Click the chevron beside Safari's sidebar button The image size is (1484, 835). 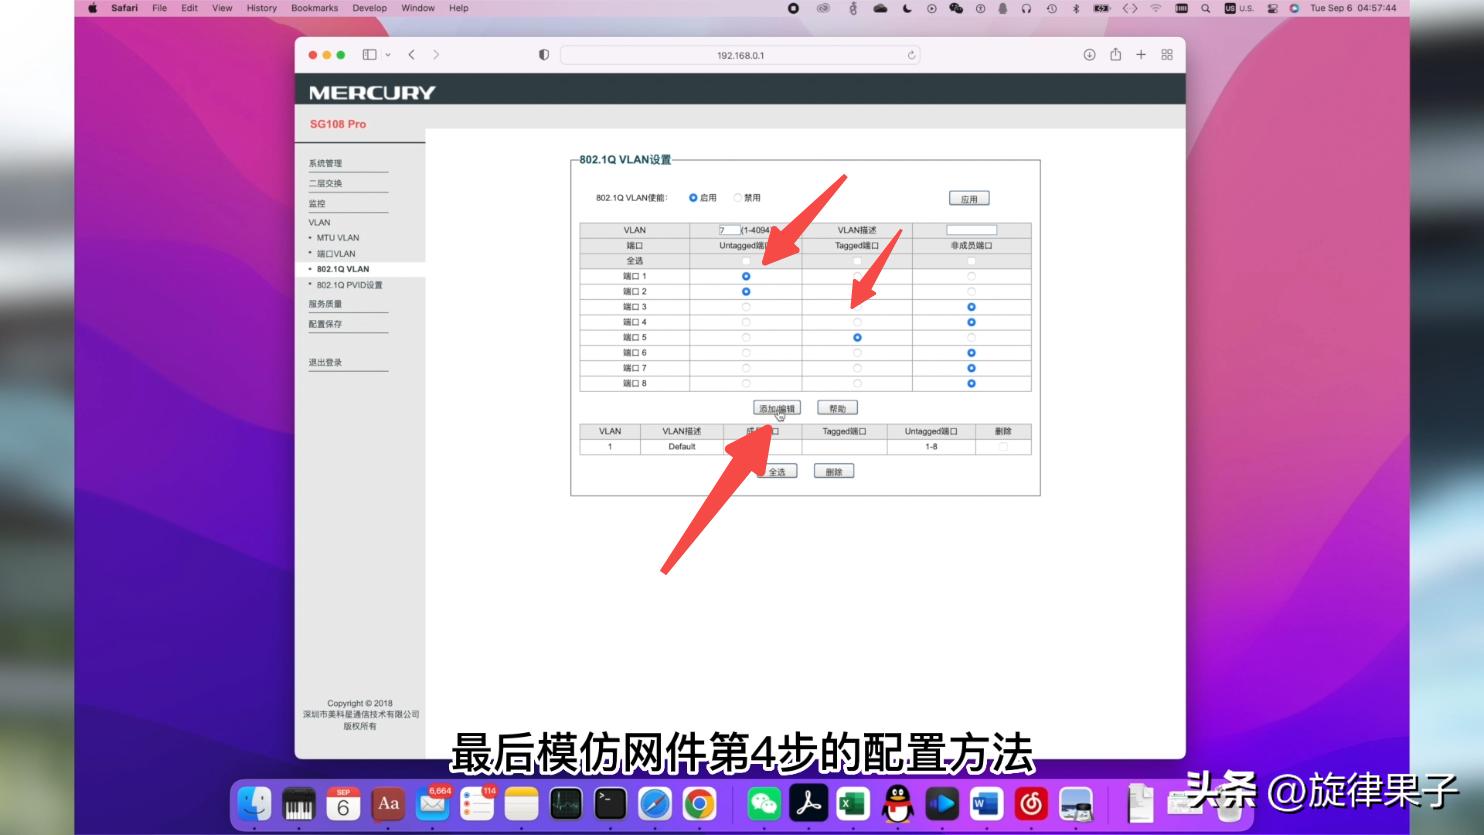tap(390, 55)
